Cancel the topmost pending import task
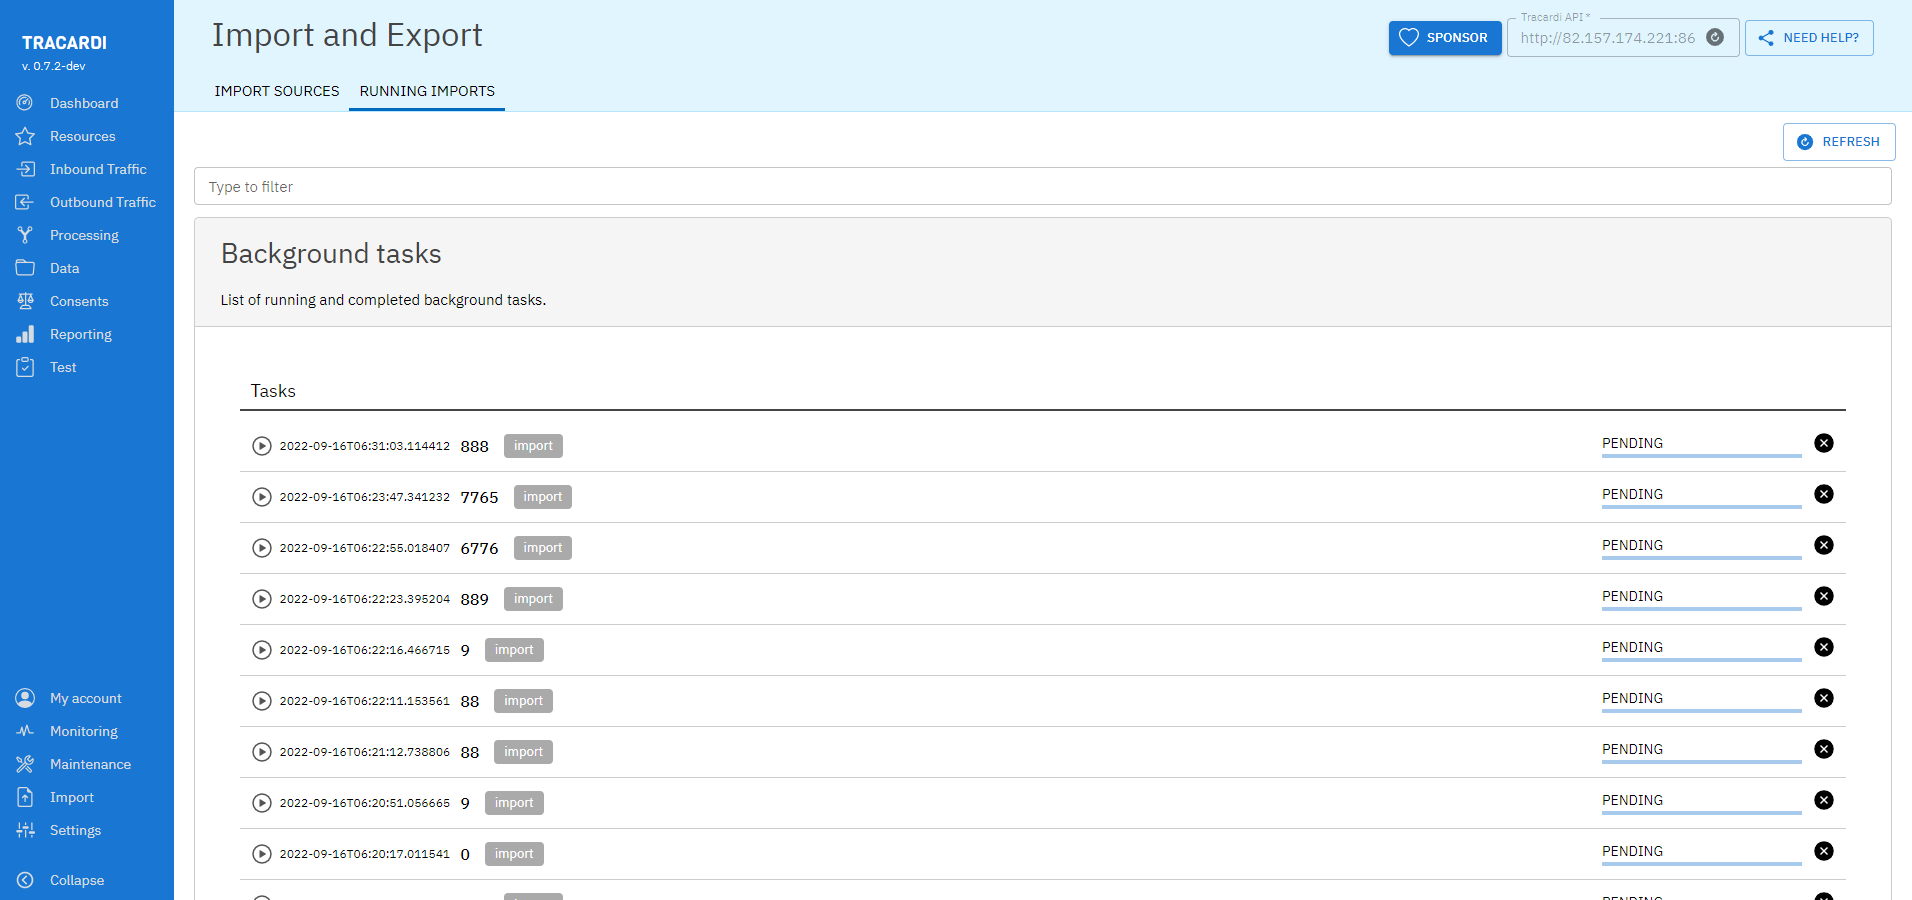The height and width of the screenshot is (900, 1912). tap(1824, 443)
